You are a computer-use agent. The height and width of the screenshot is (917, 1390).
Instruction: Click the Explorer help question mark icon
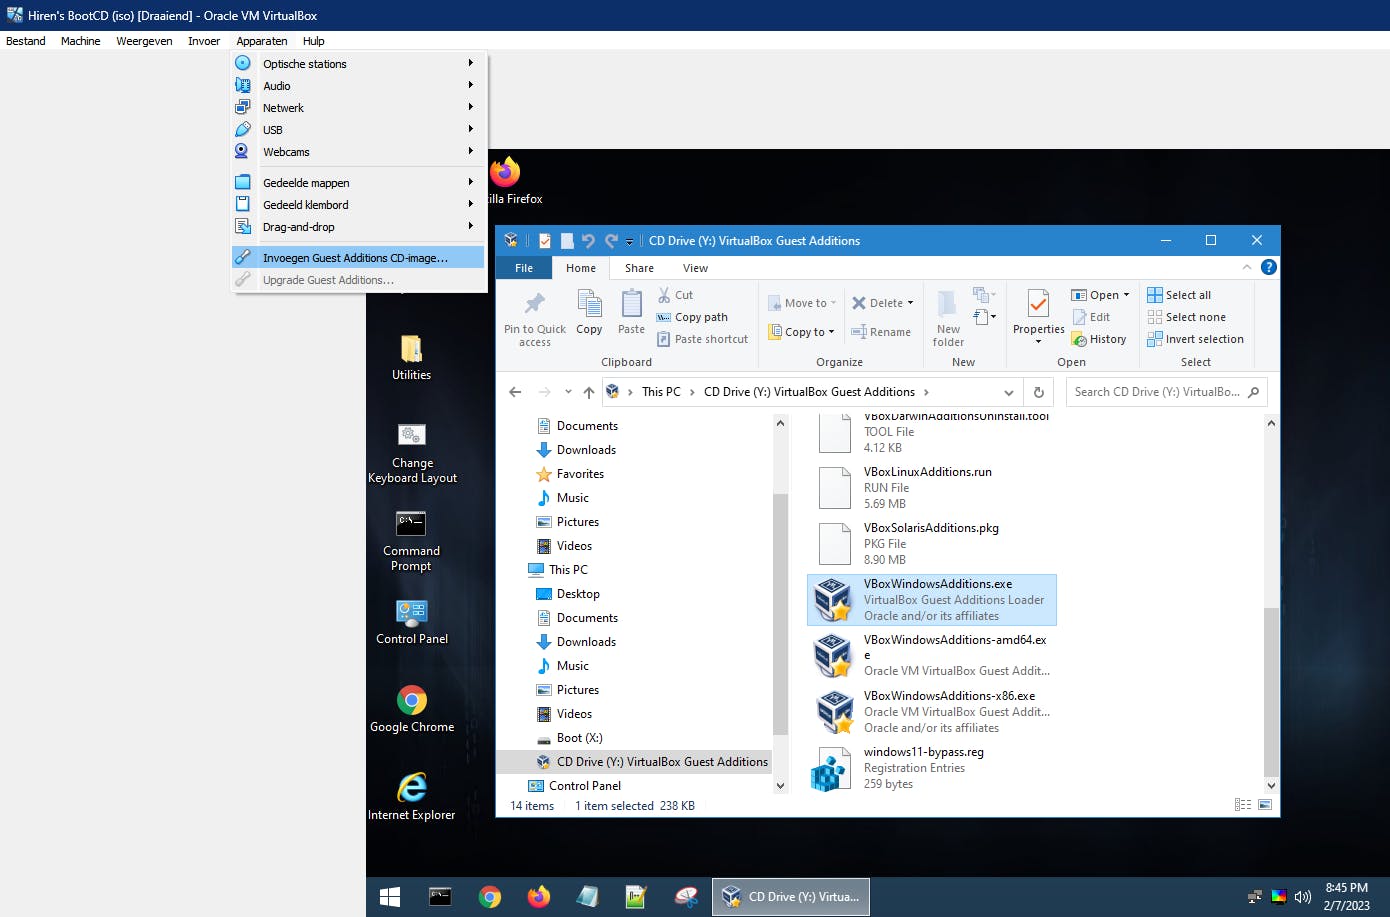tap(1268, 267)
